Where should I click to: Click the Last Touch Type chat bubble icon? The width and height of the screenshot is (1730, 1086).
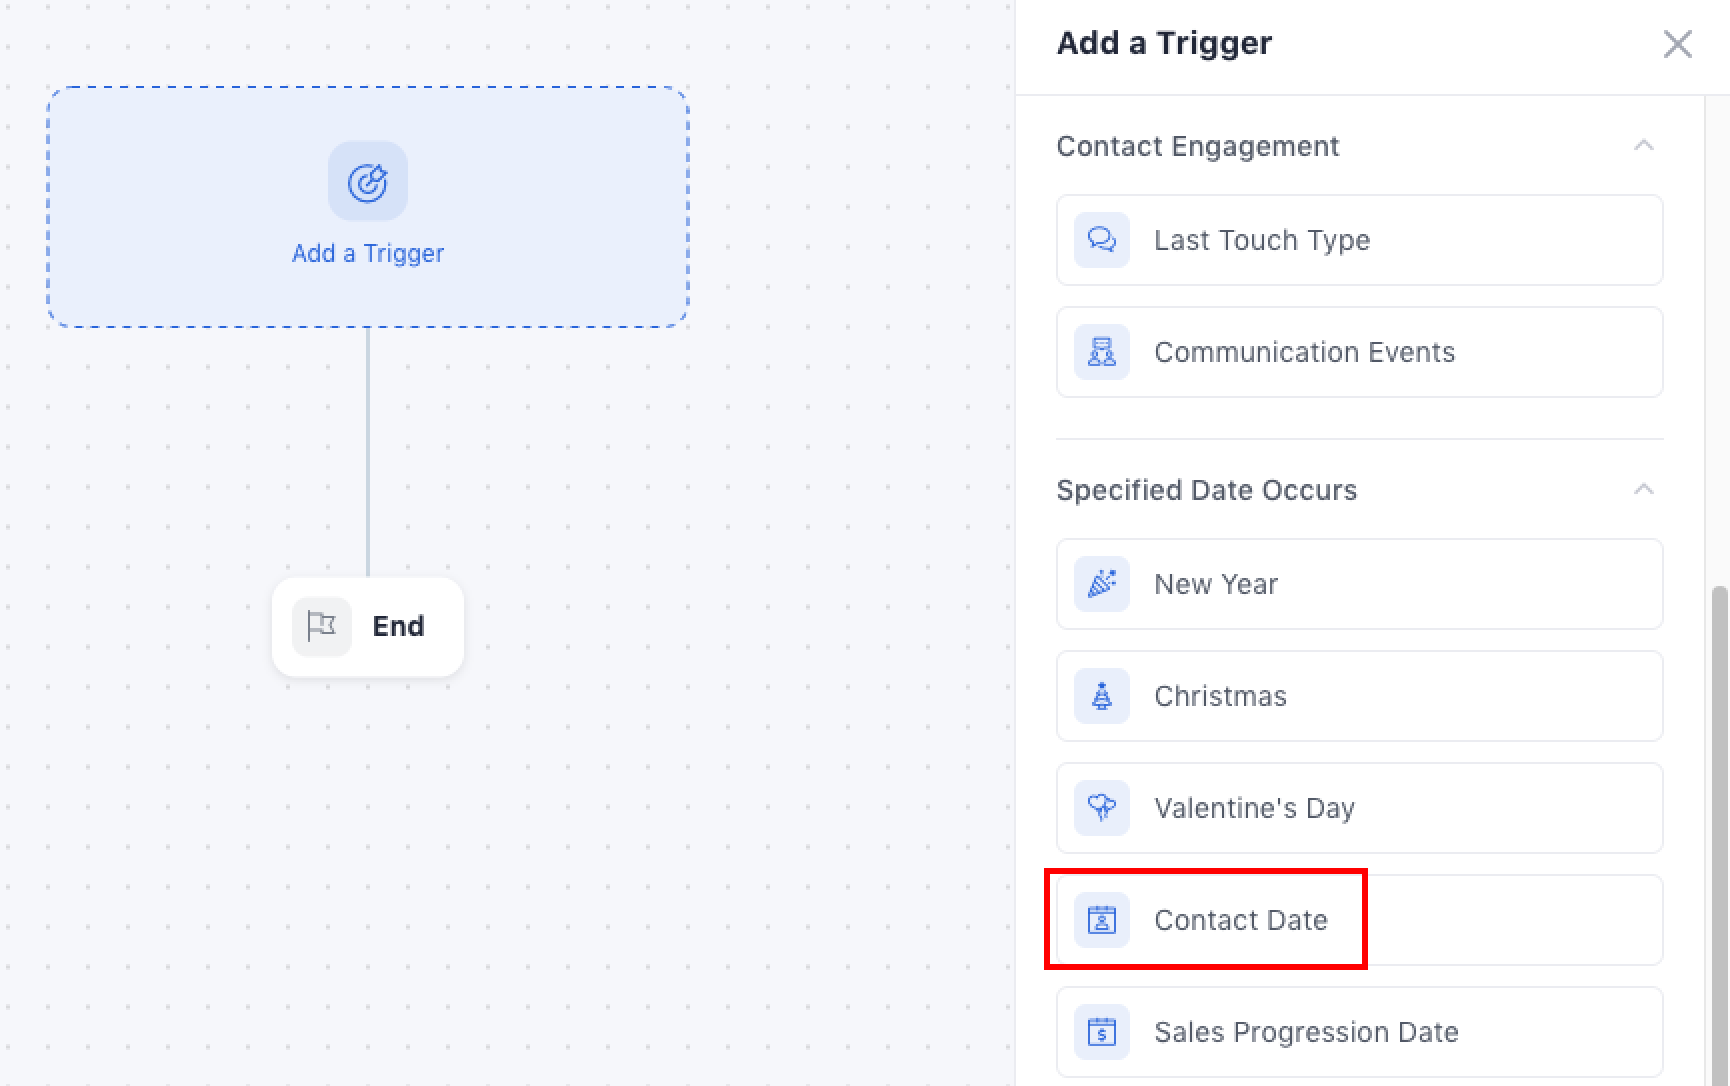(x=1102, y=240)
